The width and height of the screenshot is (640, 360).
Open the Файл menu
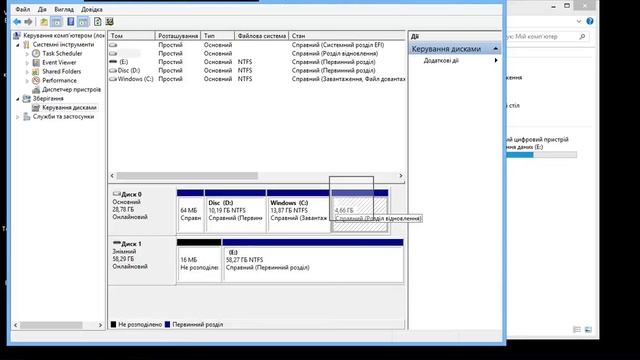(x=23, y=9)
